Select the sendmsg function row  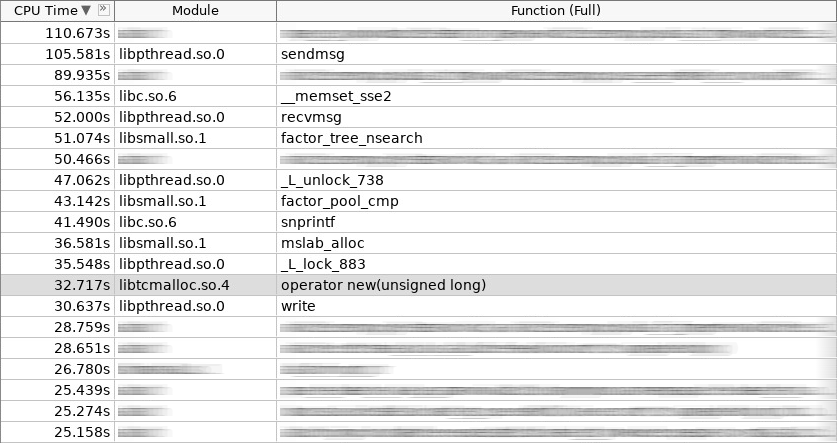(x=312, y=54)
